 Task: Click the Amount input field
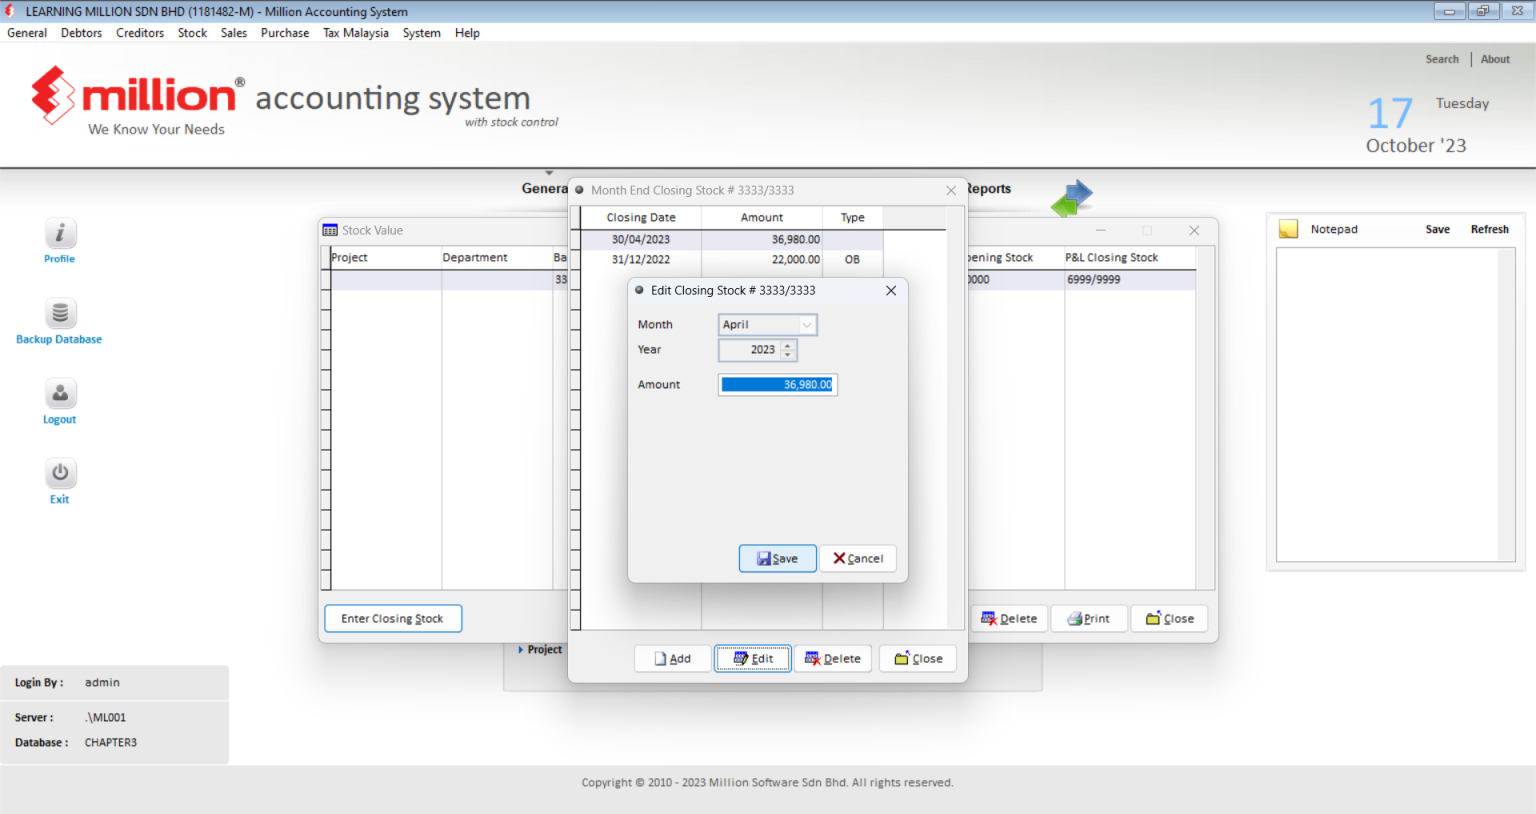(777, 385)
